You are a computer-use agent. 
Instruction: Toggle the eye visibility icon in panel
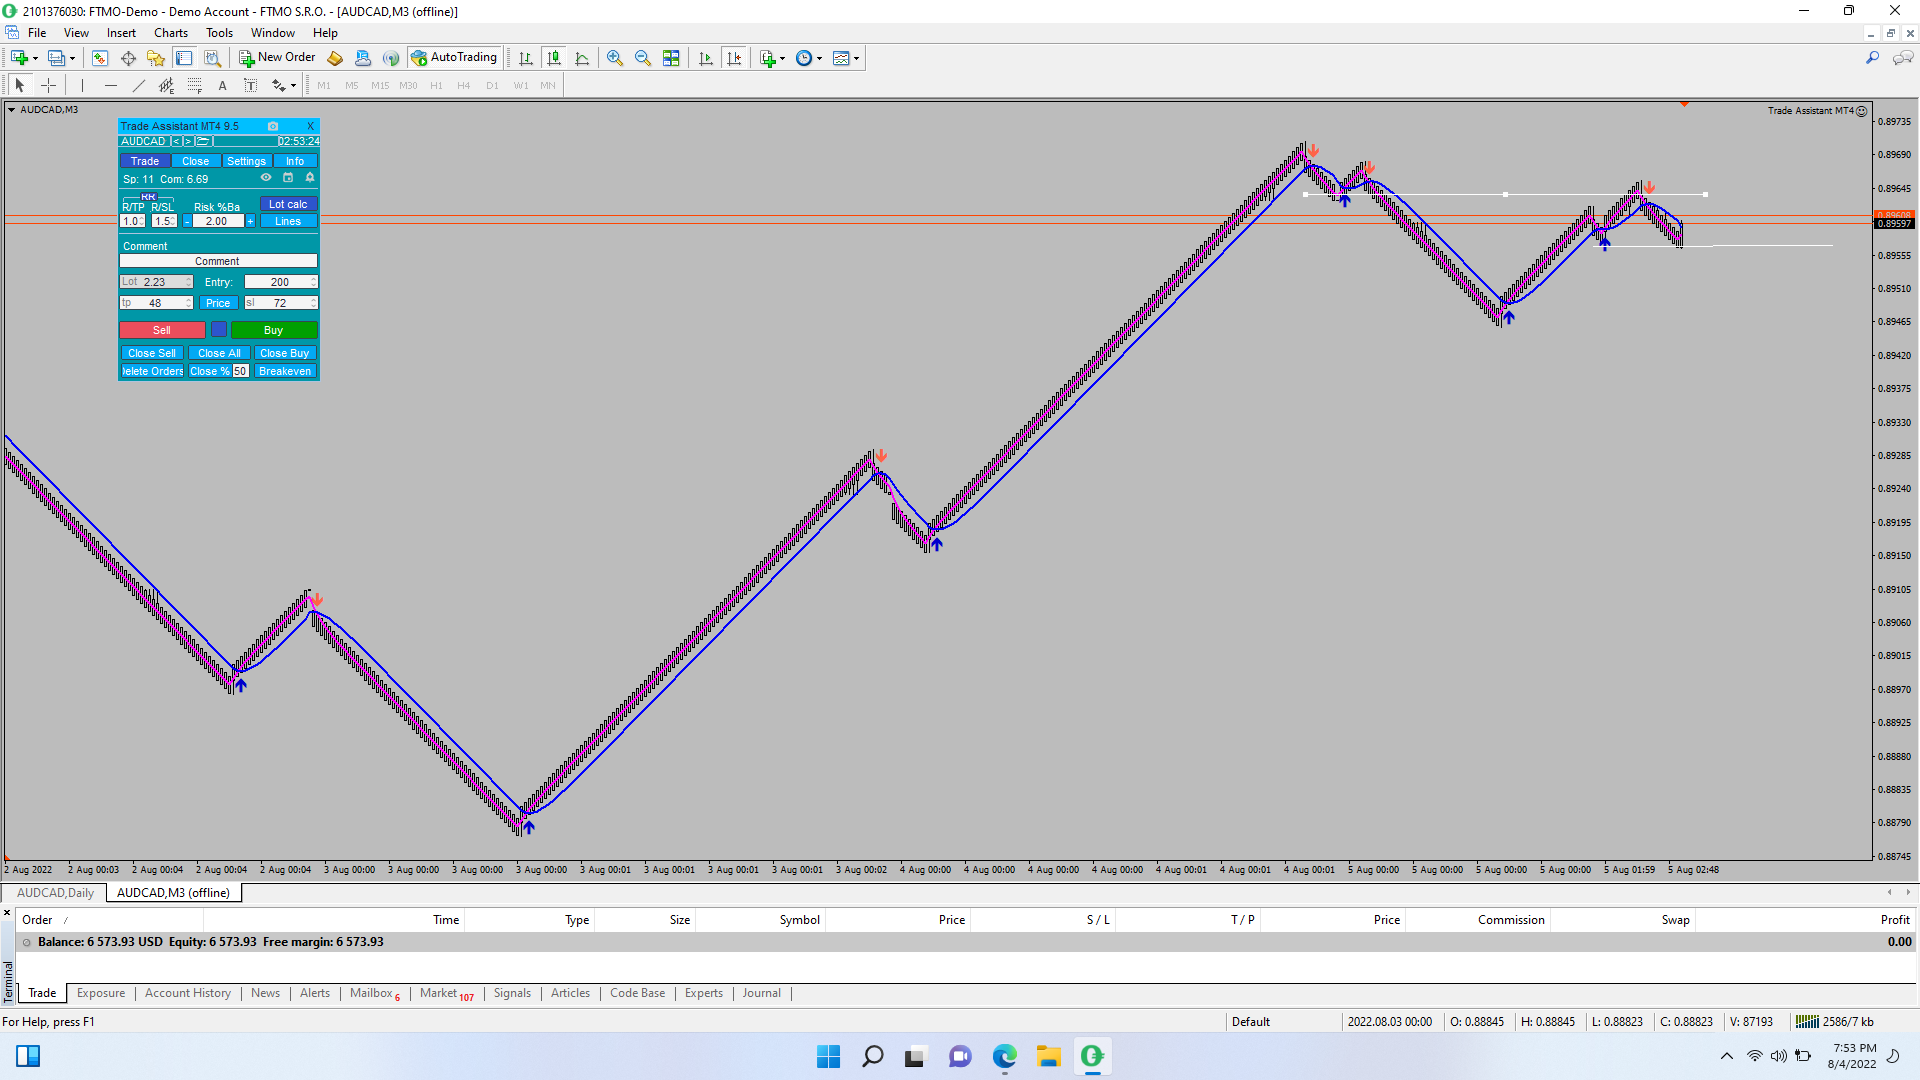[266, 178]
